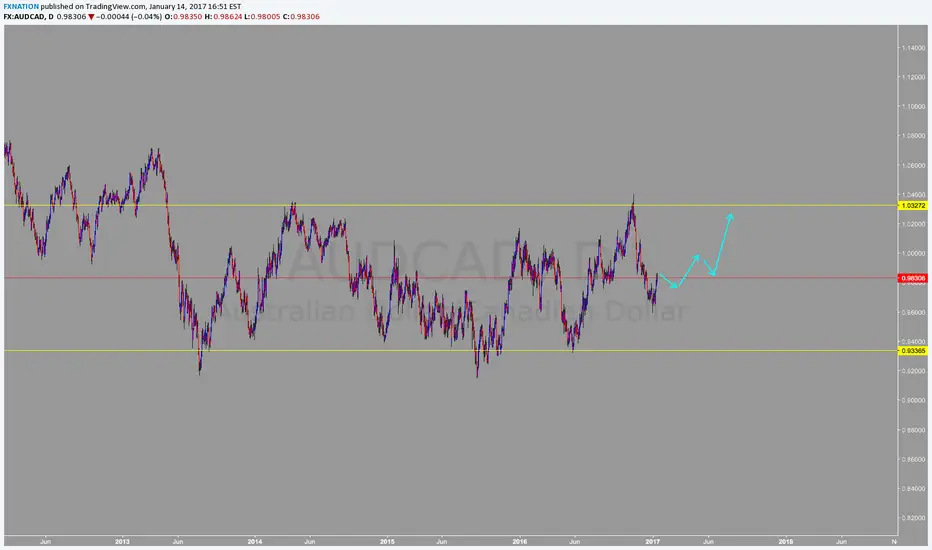This screenshot has width=932, height=550.
Task: Click the 1.00000 price axis label
Action: [x=915, y=253]
